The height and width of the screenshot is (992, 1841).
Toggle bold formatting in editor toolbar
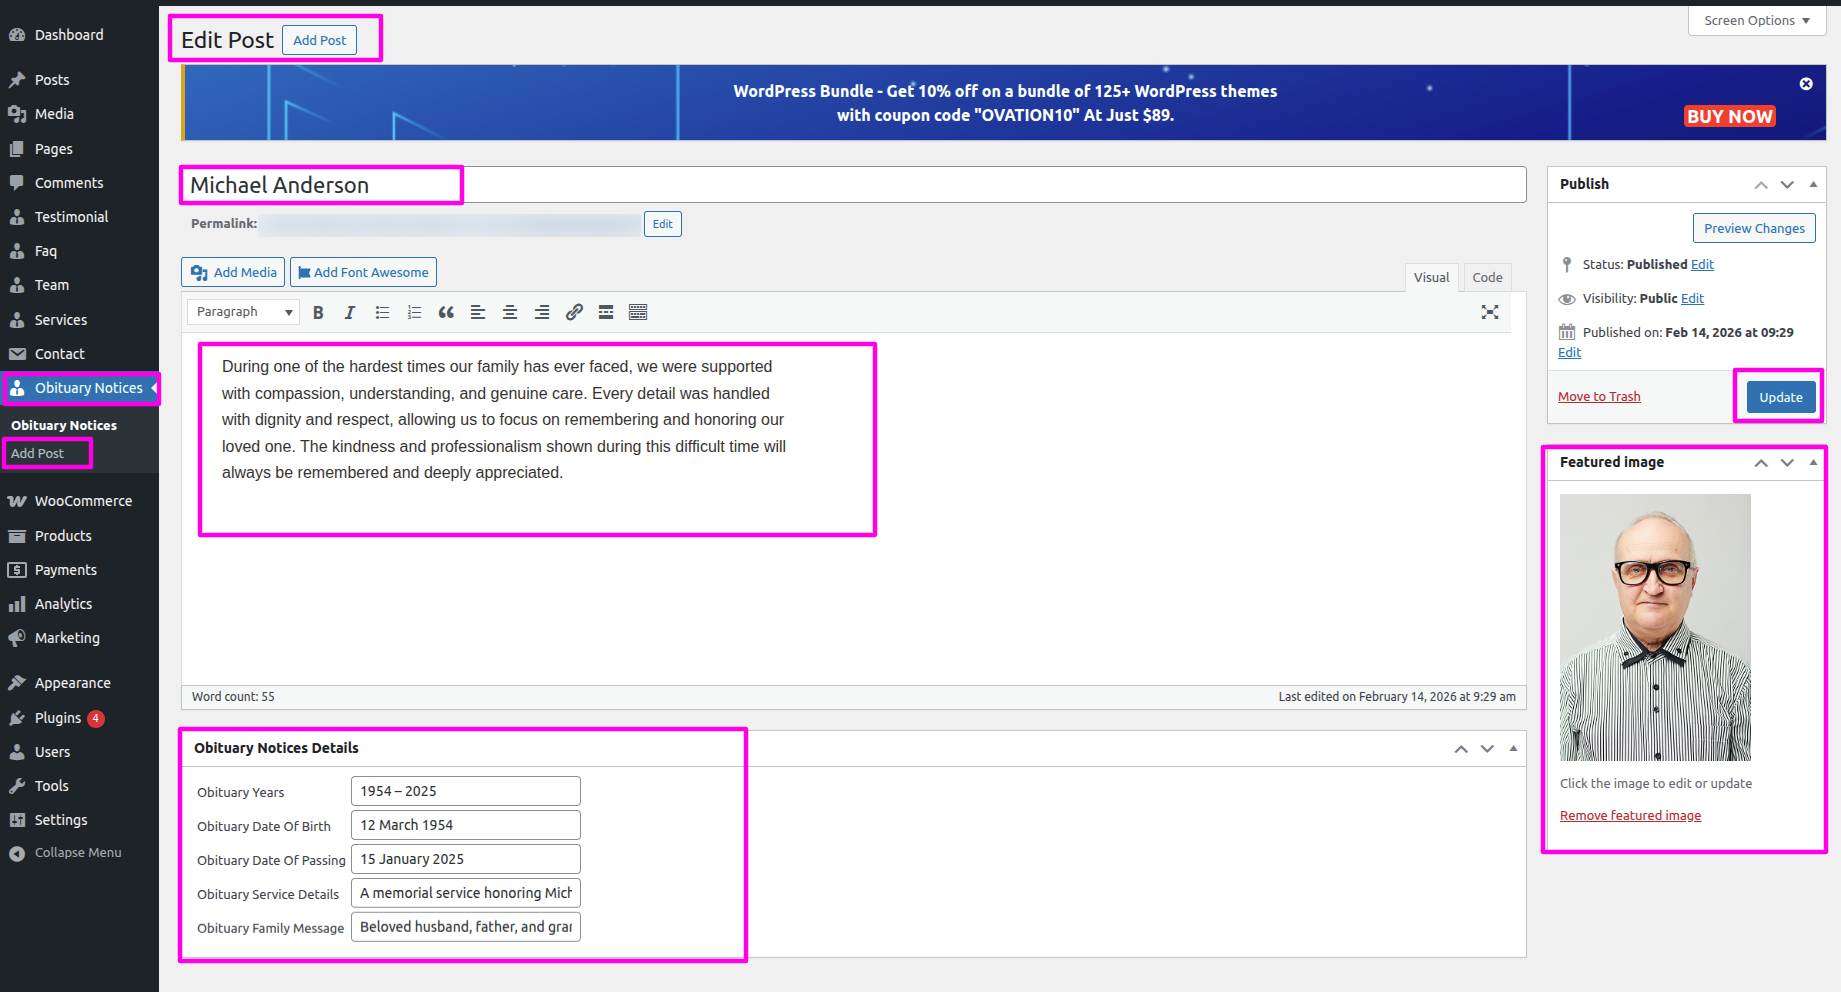tap(318, 313)
